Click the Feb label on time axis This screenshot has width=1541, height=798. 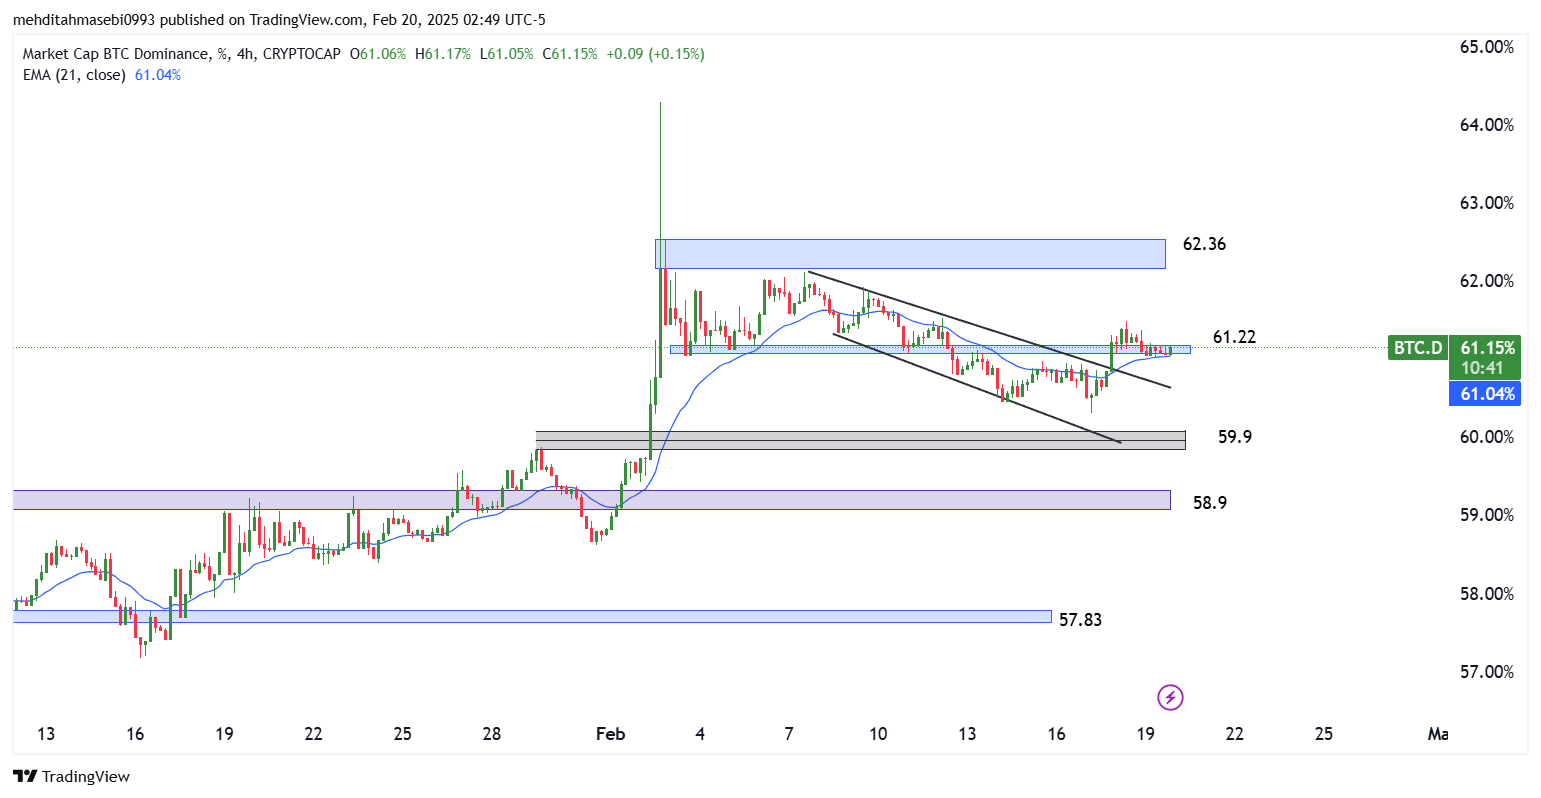610,734
